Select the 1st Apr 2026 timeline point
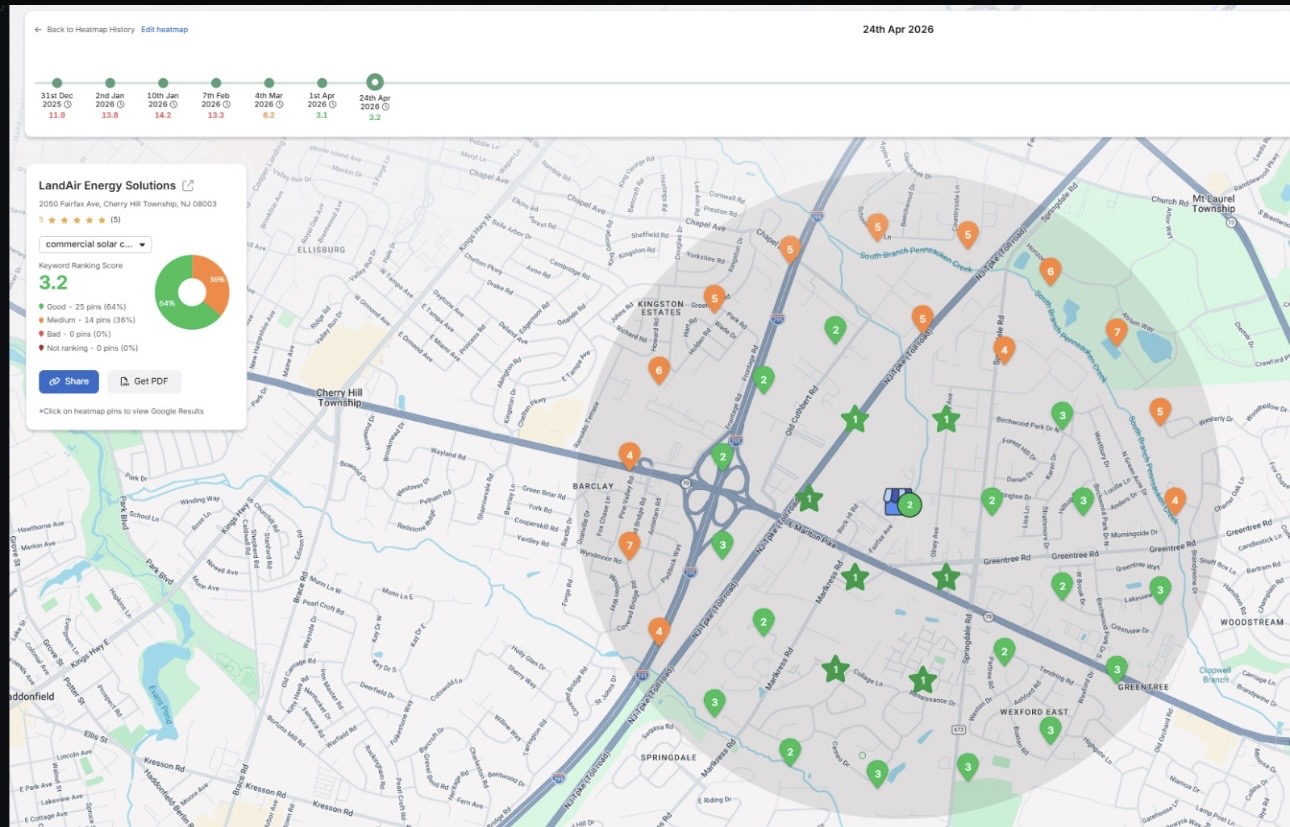The width and height of the screenshot is (1290, 827). click(x=322, y=83)
